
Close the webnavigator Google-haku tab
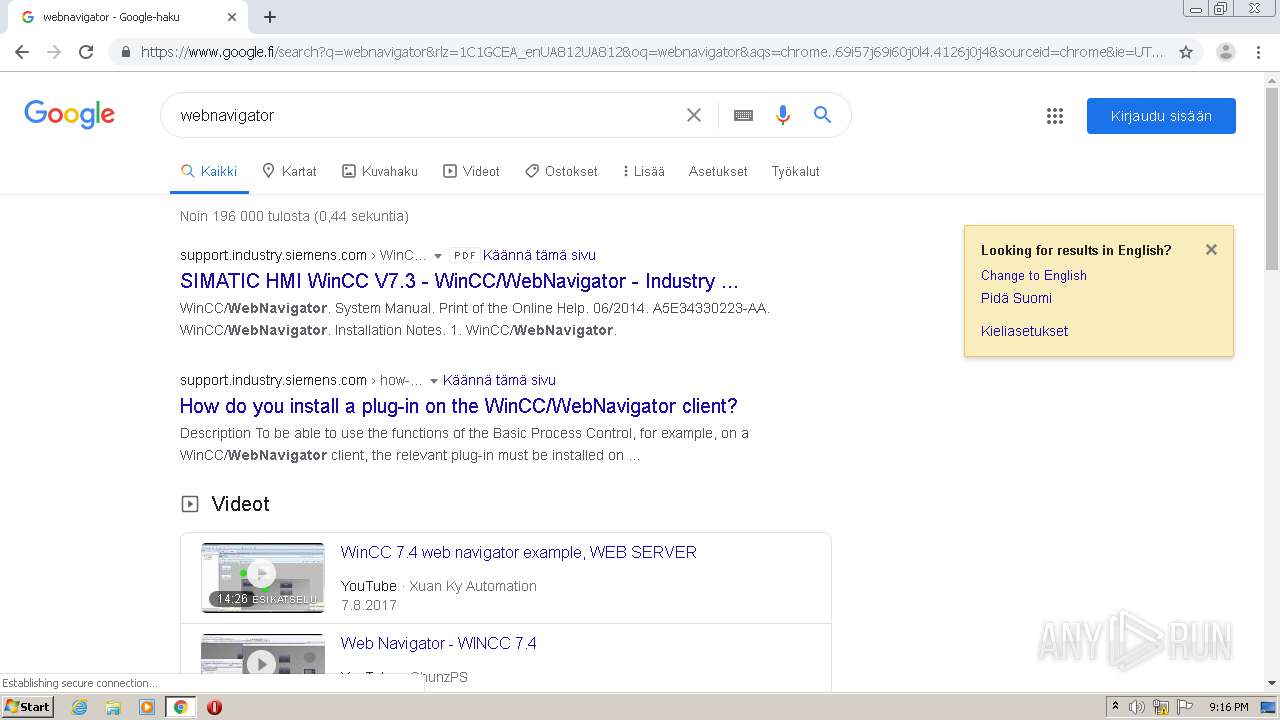[x=232, y=17]
